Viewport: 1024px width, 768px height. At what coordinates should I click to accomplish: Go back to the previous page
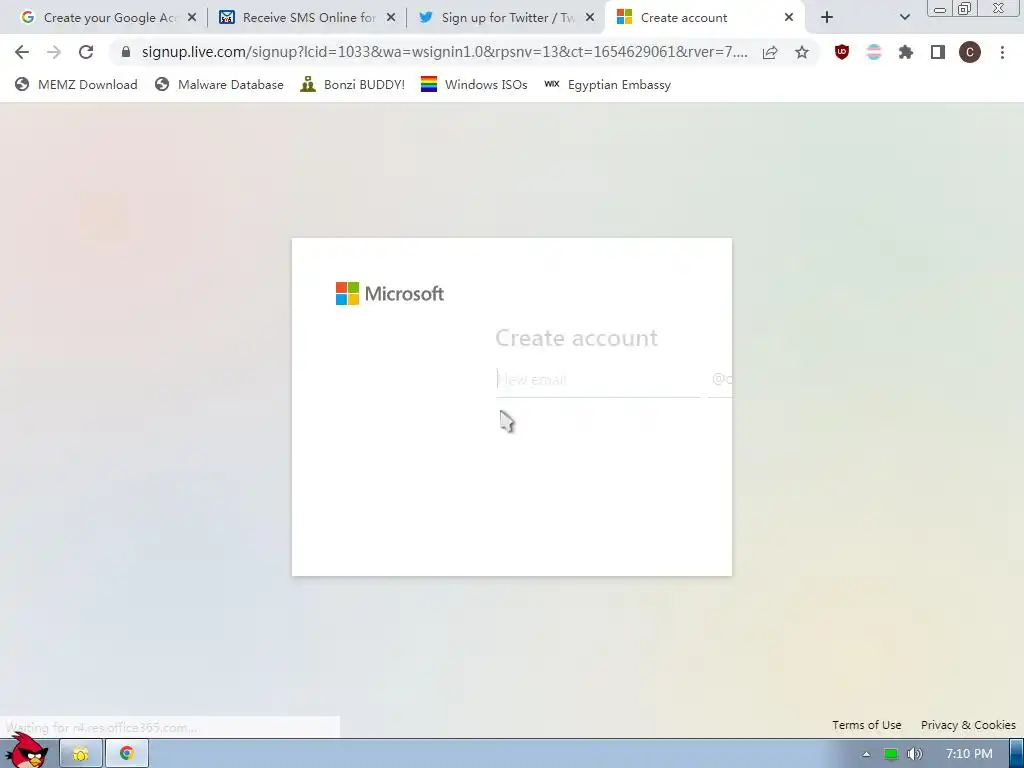(x=22, y=52)
